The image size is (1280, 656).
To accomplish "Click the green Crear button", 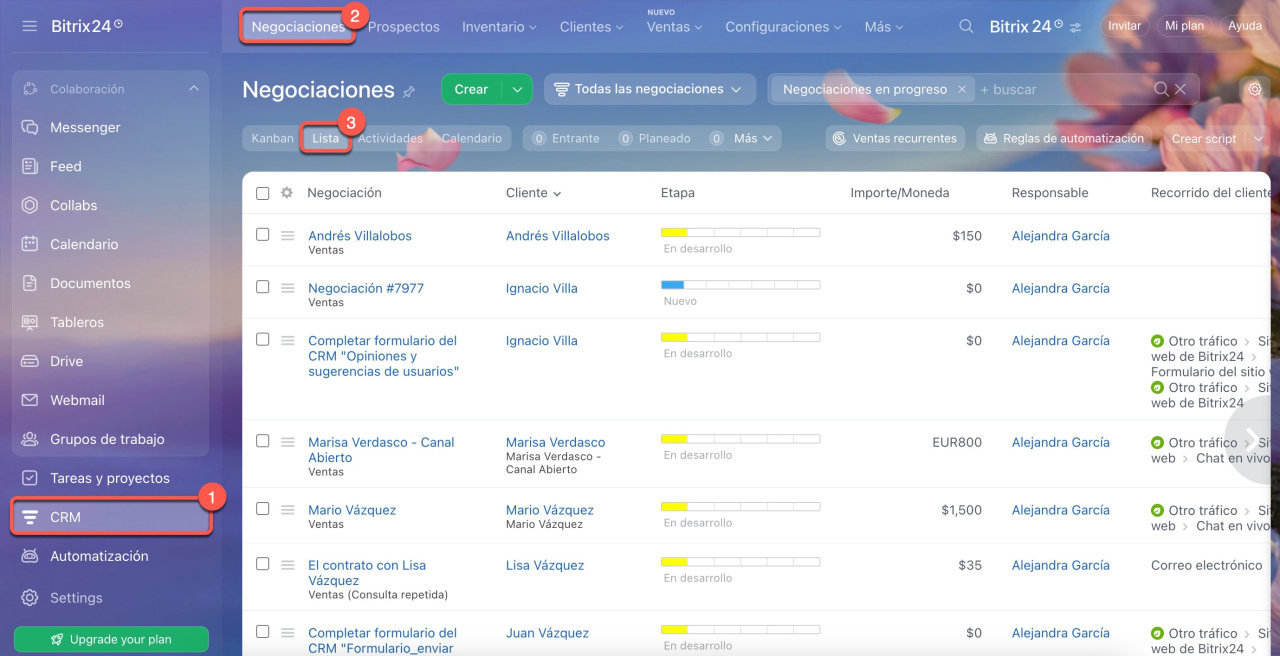I will click(x=471, y=89).
